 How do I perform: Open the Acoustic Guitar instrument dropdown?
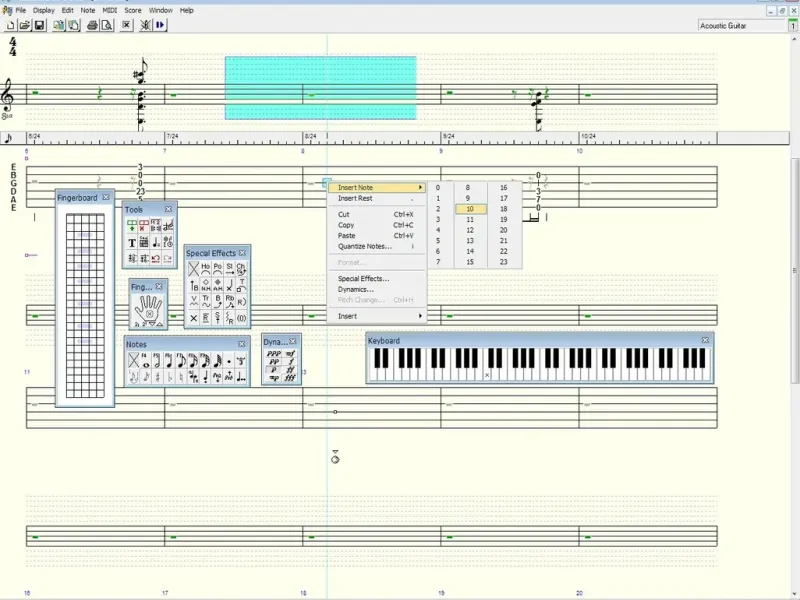tap(738, 25)
